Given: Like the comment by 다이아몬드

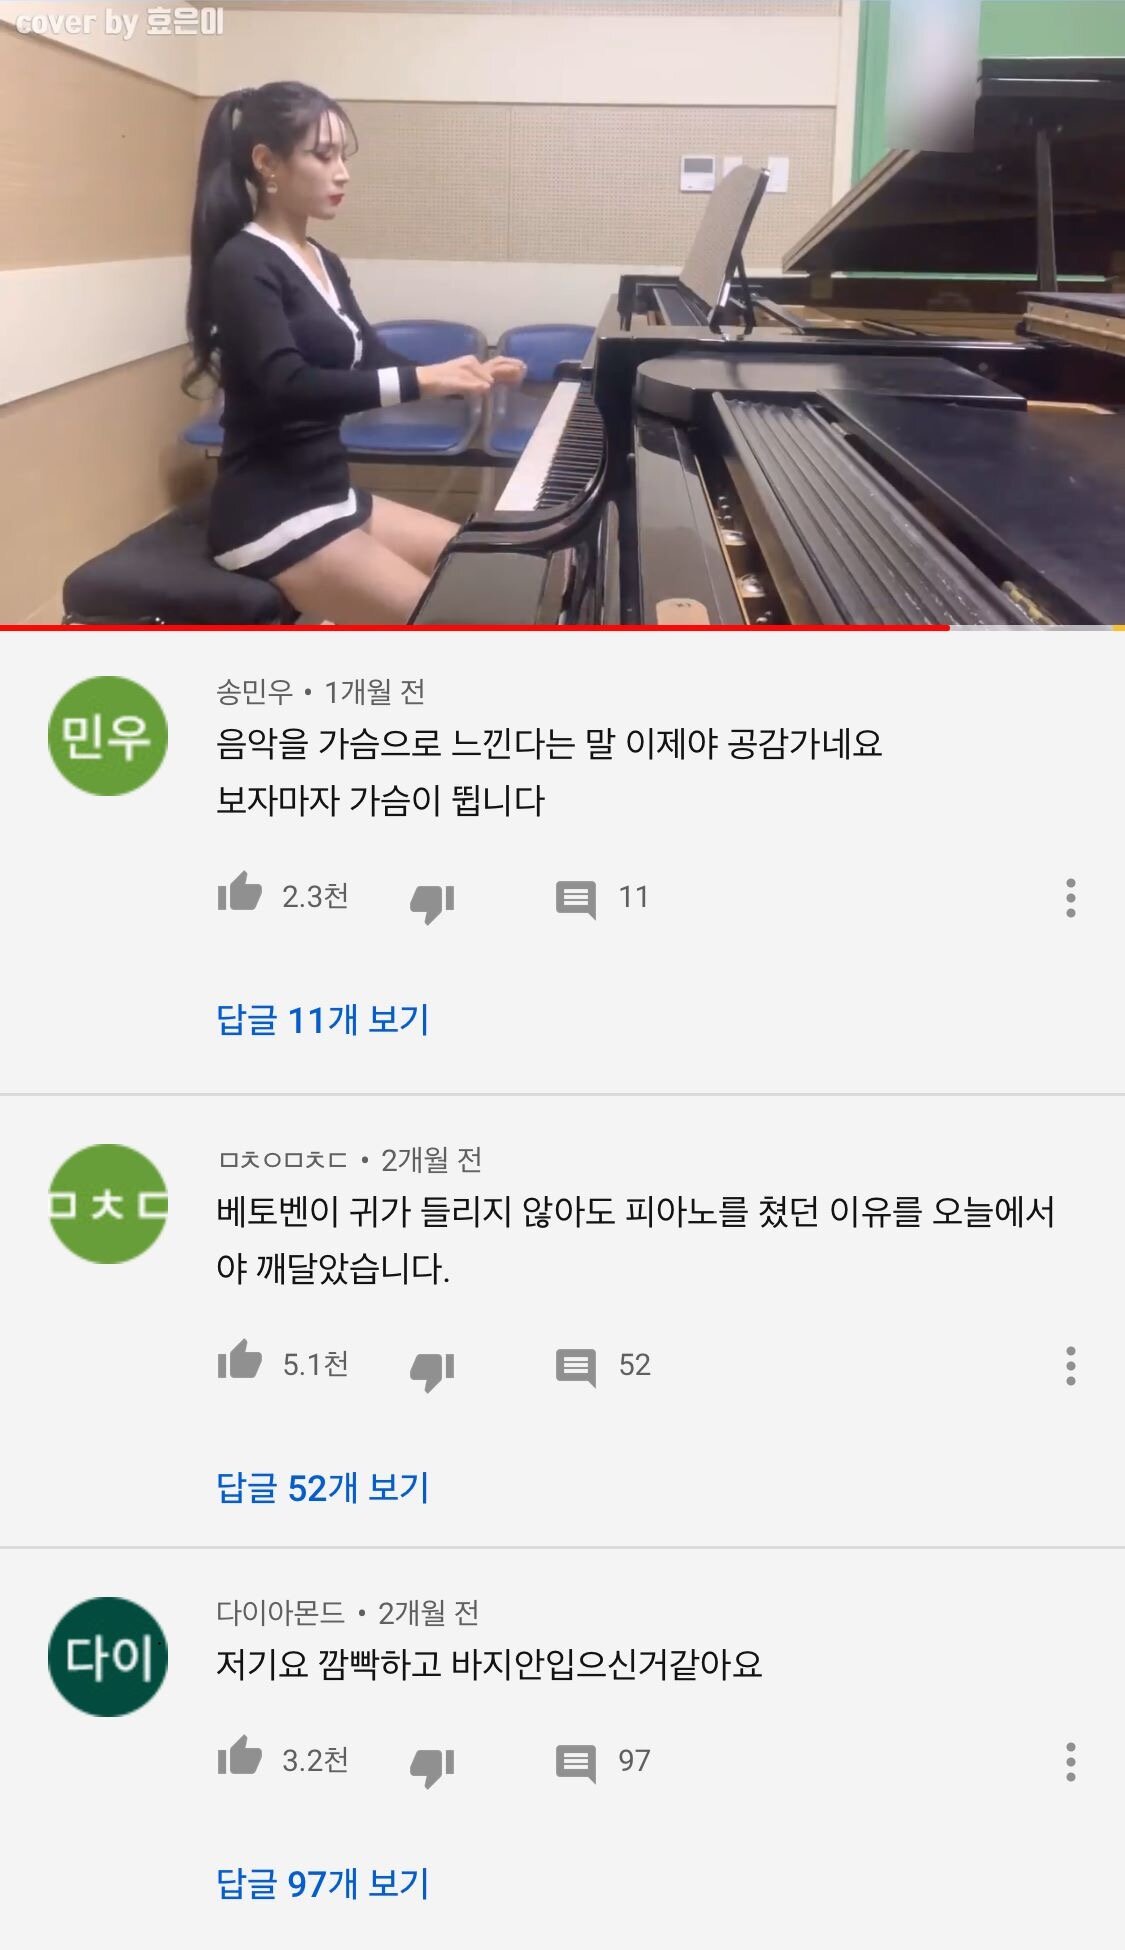Looking at the screenshot, I should (x=240, y=1756).
